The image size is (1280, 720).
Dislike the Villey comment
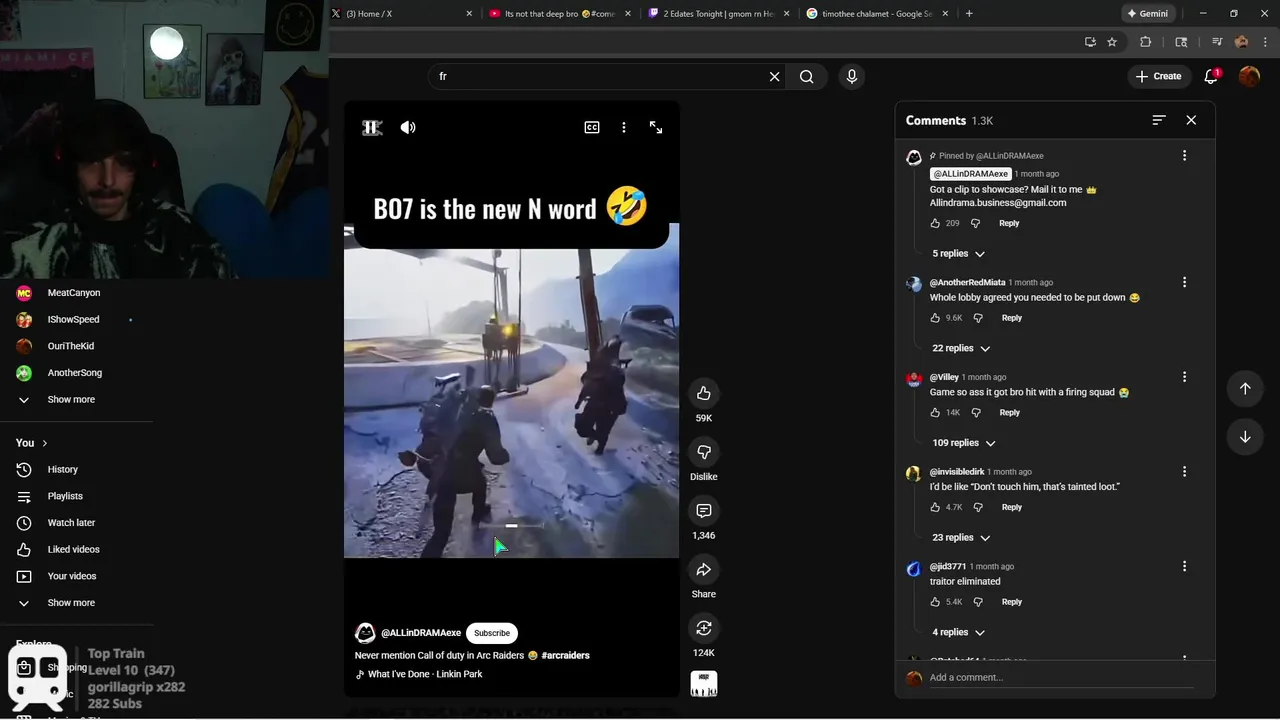(977, 412)
